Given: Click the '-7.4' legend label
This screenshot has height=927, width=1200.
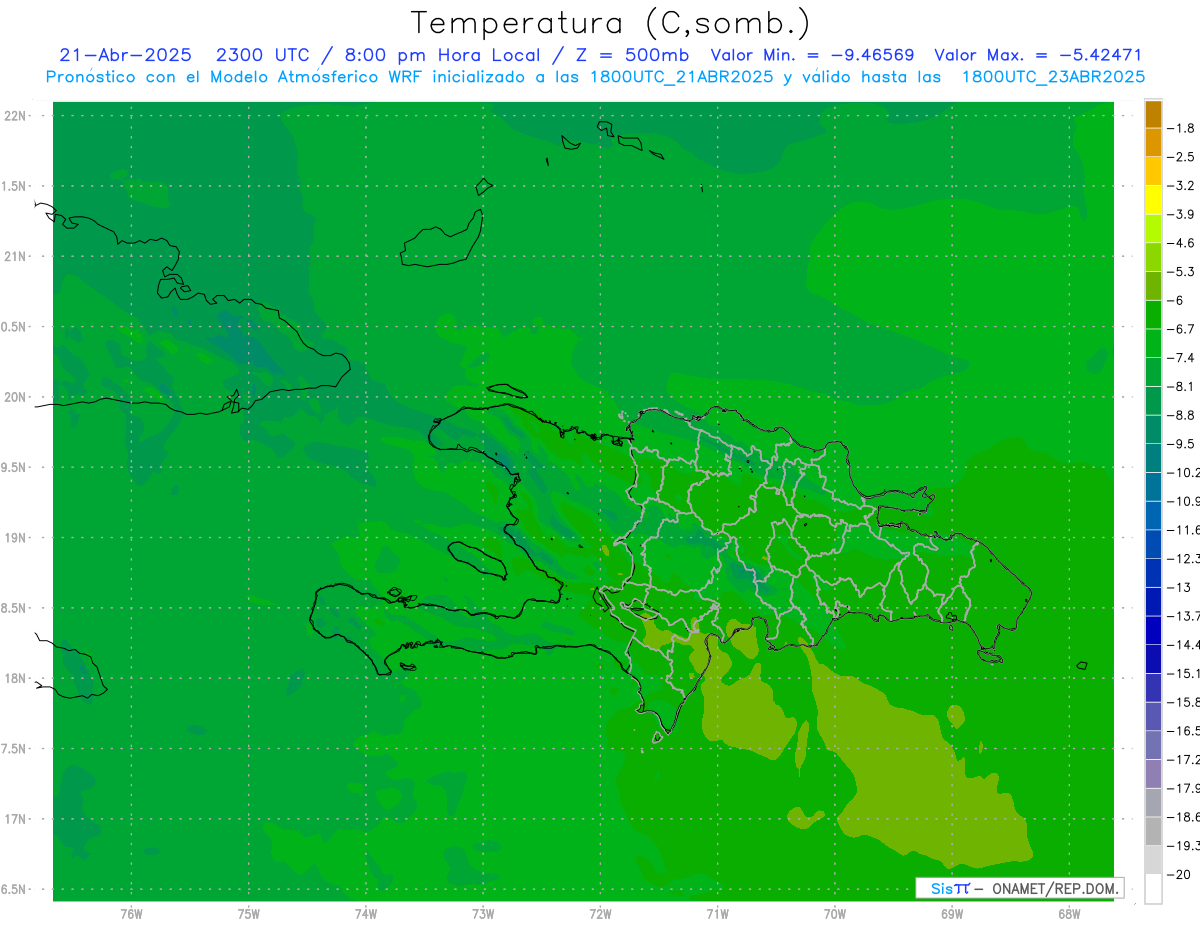Looking at the screenshot, I should click(x=1181, y=357).
